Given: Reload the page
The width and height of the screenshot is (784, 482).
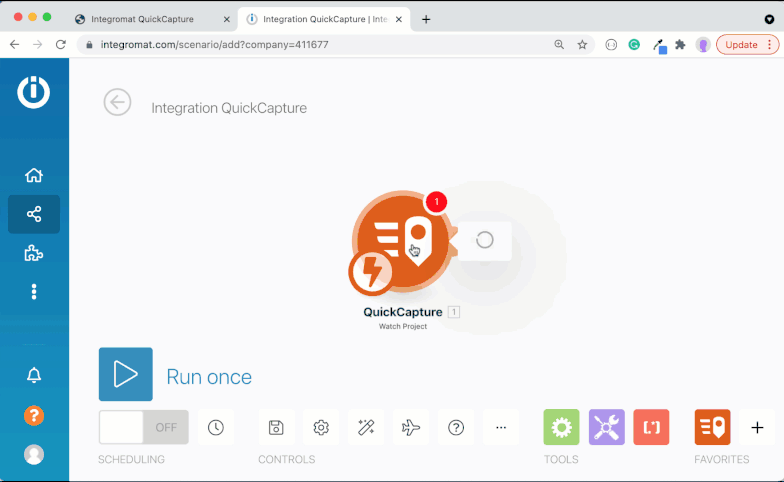Looking at the screenshot, I should coord(60,44).
